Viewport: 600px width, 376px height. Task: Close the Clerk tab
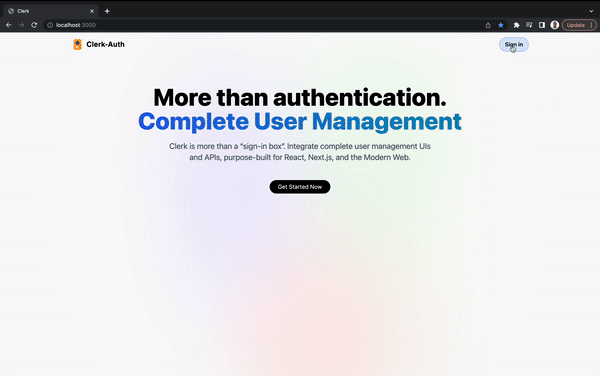[92, 11]
